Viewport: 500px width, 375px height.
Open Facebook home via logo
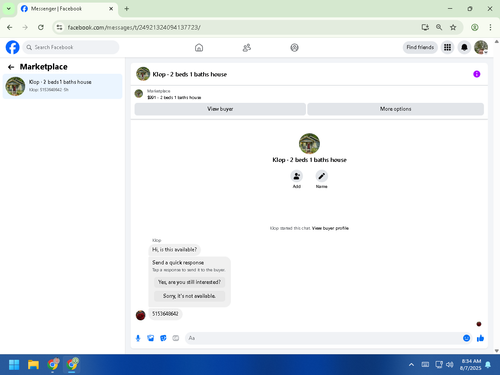(13, 47)
